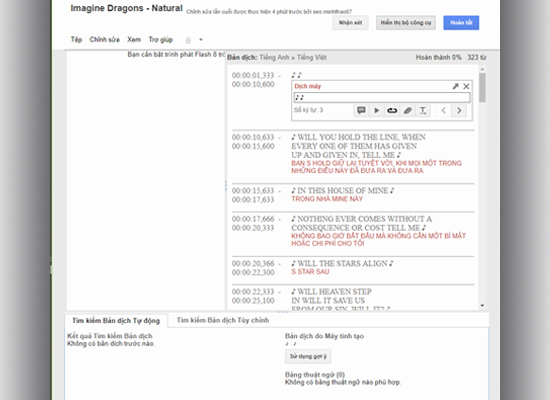Select the IN THIS HOUSE OF MINE segment
This screenshot has height=400, width=550.
(x=343, y=191)
